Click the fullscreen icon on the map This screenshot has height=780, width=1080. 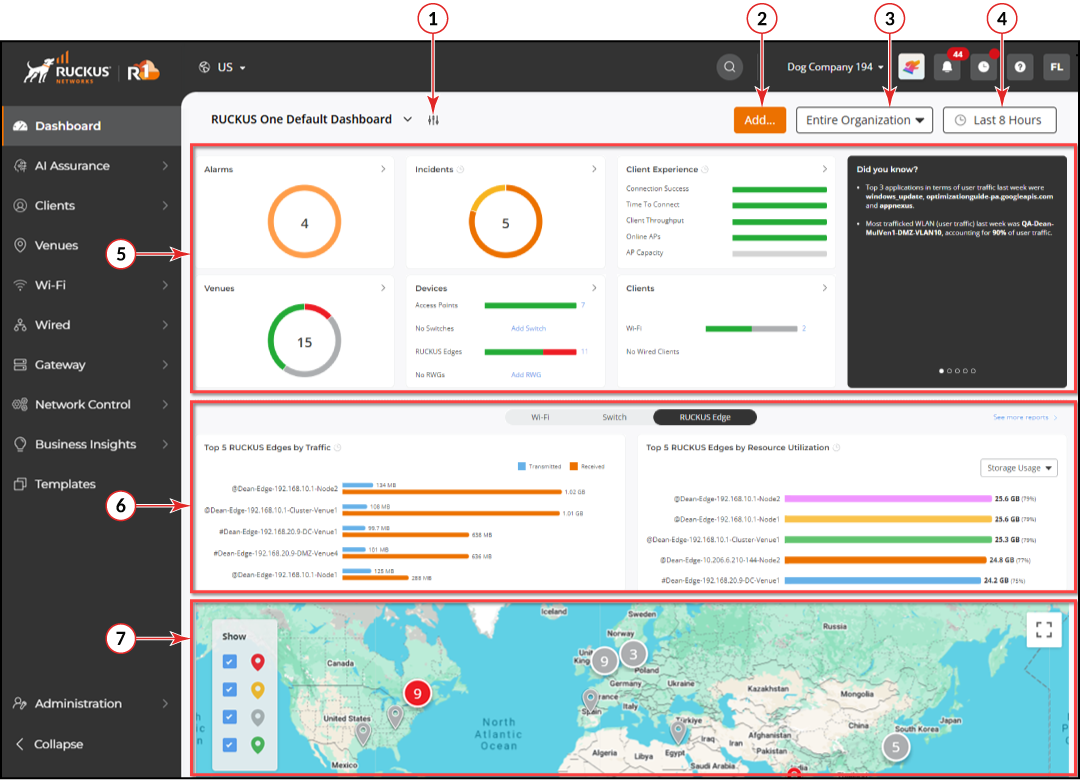[x=1044, y=630]
